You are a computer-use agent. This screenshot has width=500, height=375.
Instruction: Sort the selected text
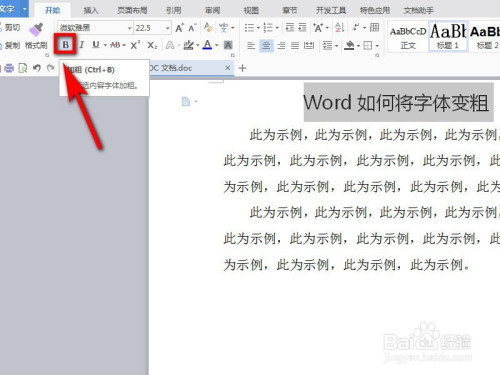pos(339,28)
